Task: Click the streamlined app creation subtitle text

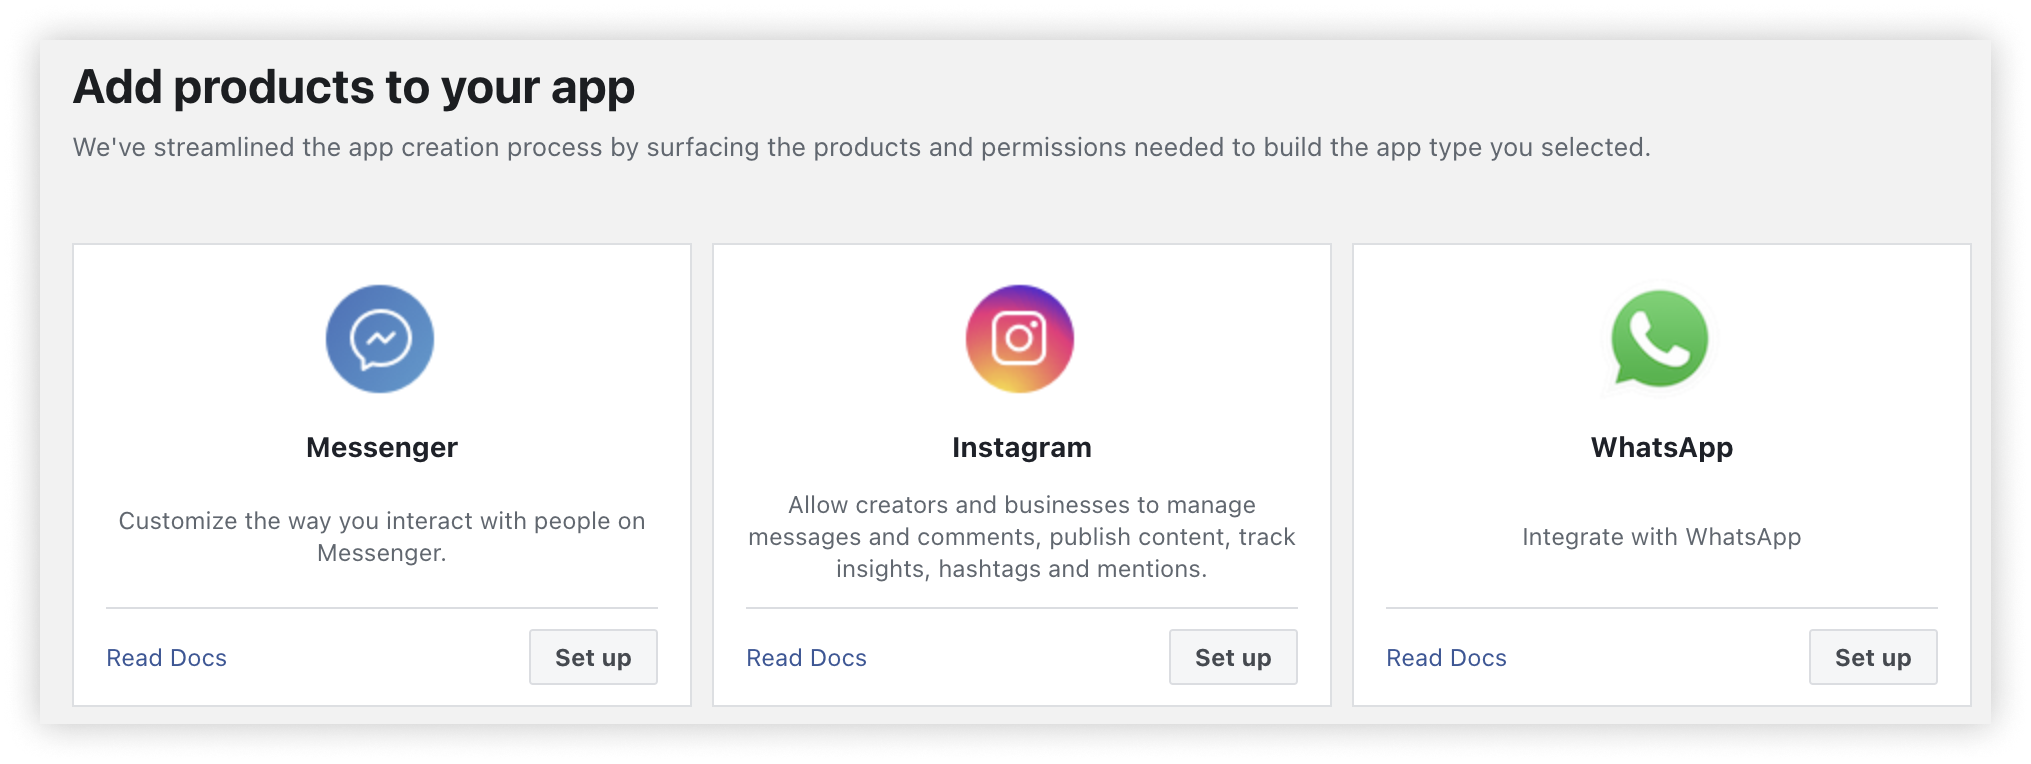Action: coord(862,147)
